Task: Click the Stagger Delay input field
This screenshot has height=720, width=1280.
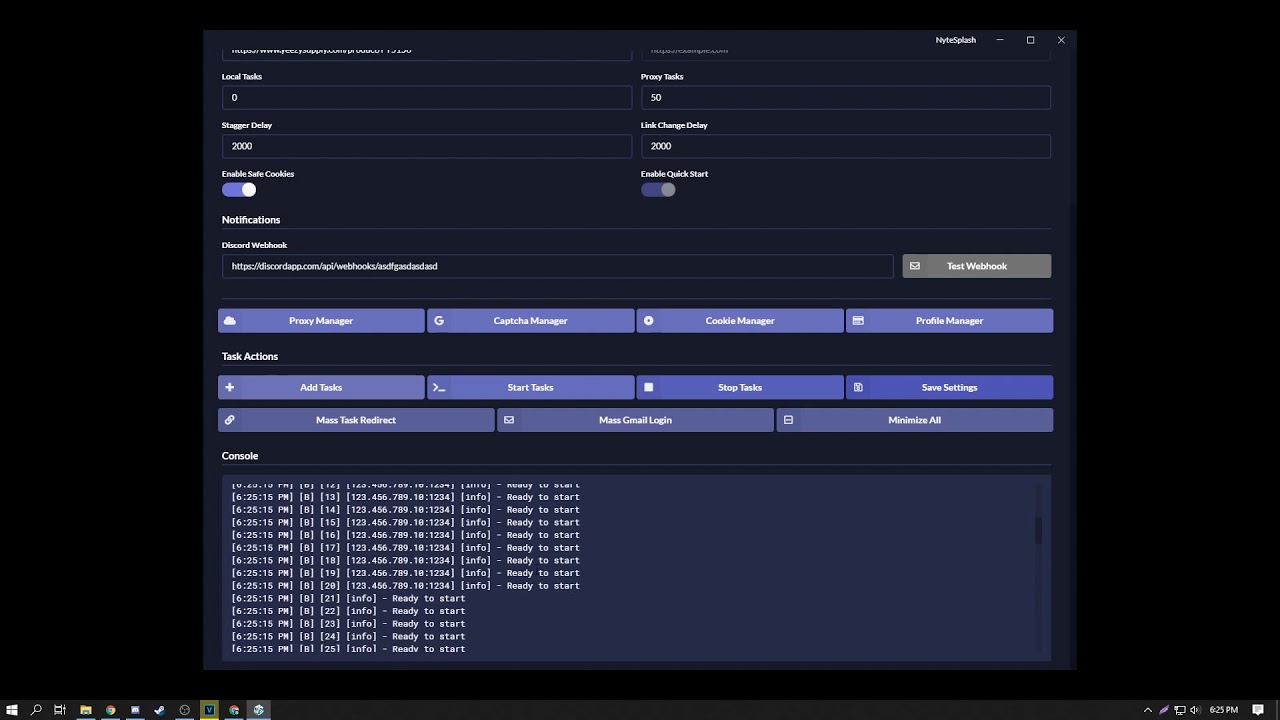Action: [x=426, y=146]
